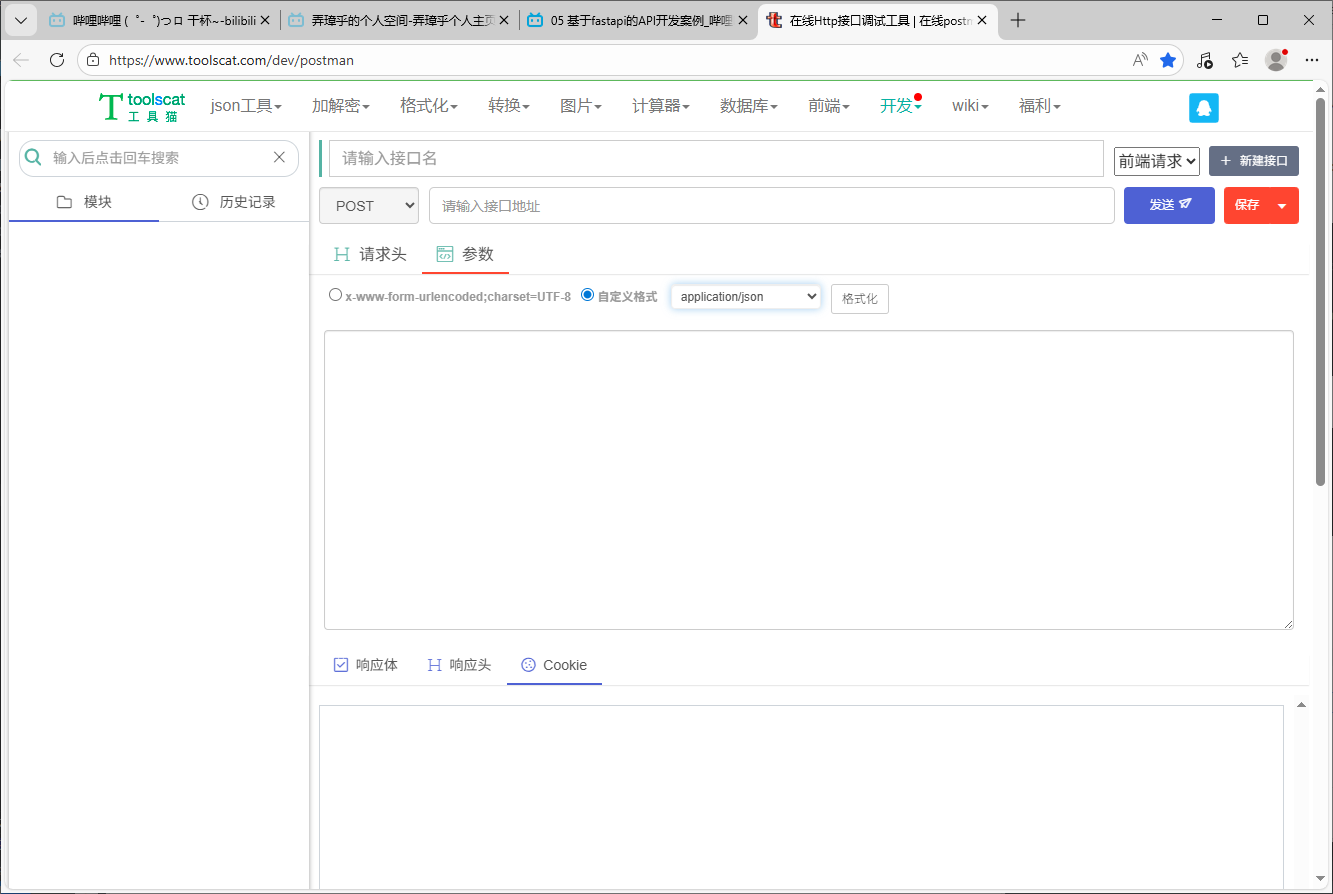Image resolution: width=1333 pixels, height=894 pixels.
Task: Open the browser profile avatar
Action: pyautogui.click(x=1275, y=60)
